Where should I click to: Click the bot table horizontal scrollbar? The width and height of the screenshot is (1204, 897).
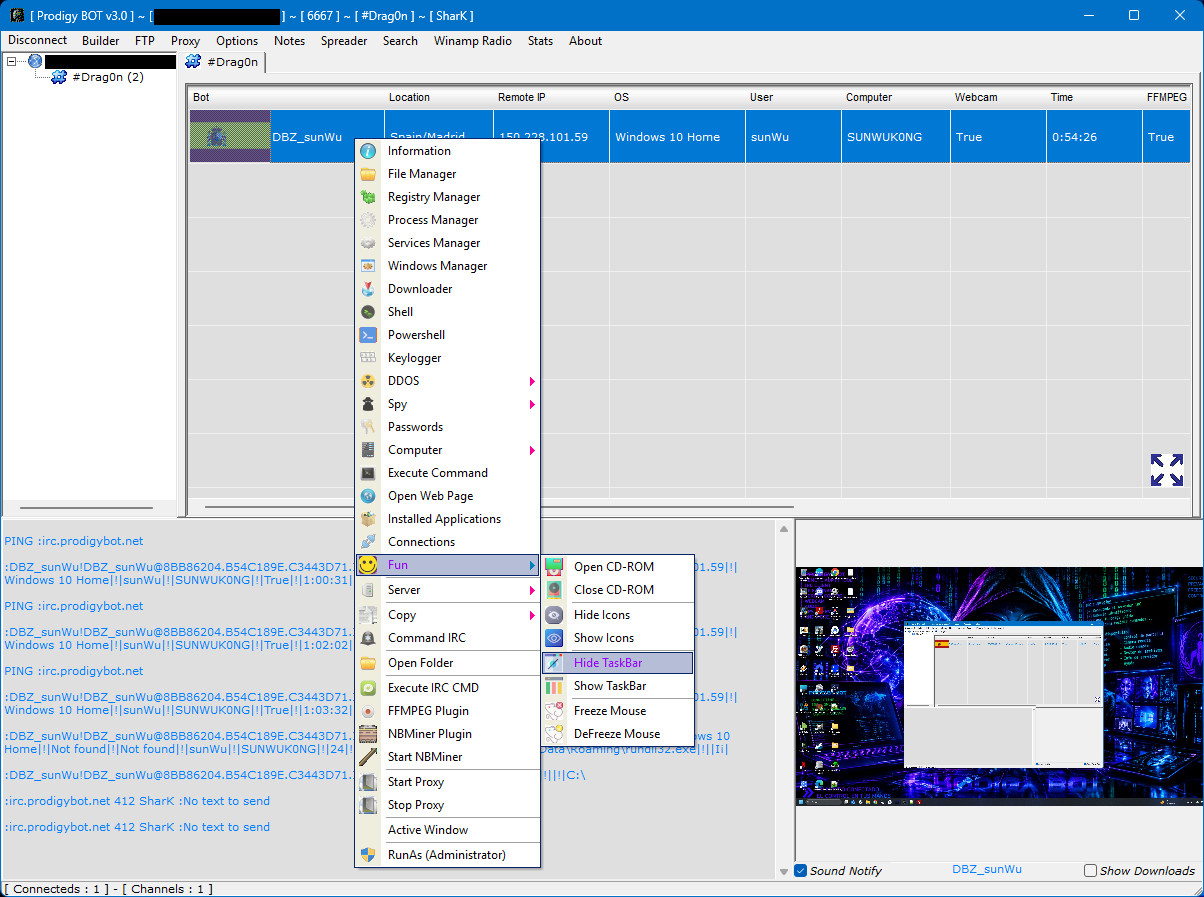[x=499, y=507]
